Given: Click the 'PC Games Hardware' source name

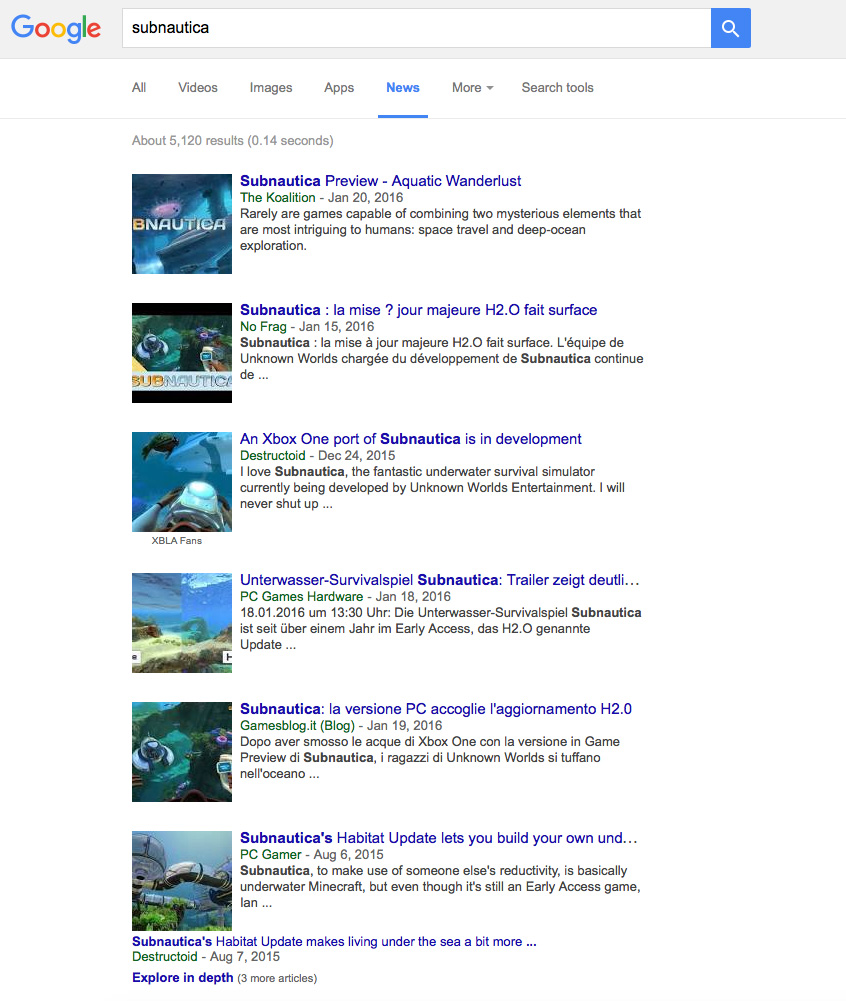Looking at the screenshot, I should tap(301, 596).
